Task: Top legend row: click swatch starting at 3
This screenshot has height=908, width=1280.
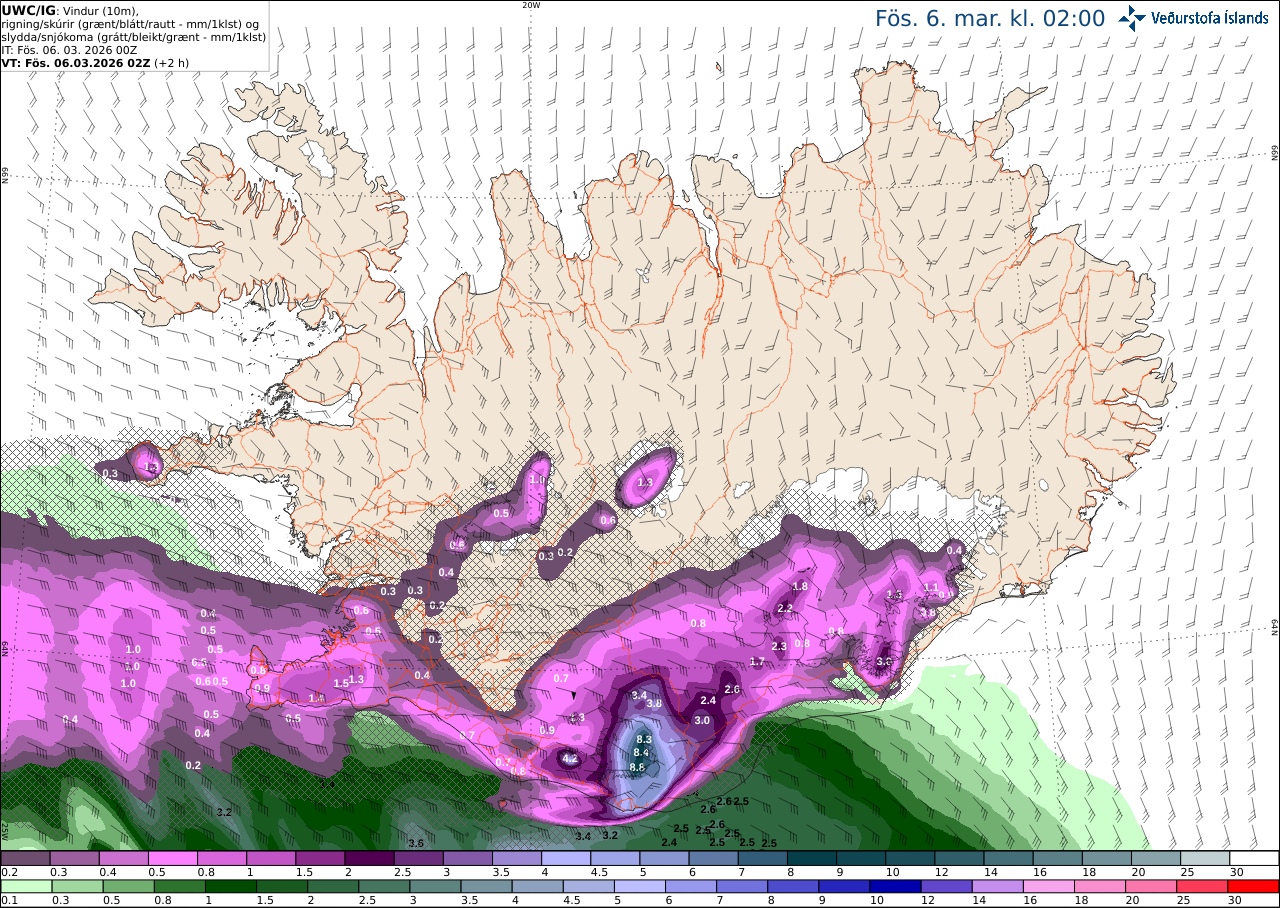Action: (x=467, y=858)
